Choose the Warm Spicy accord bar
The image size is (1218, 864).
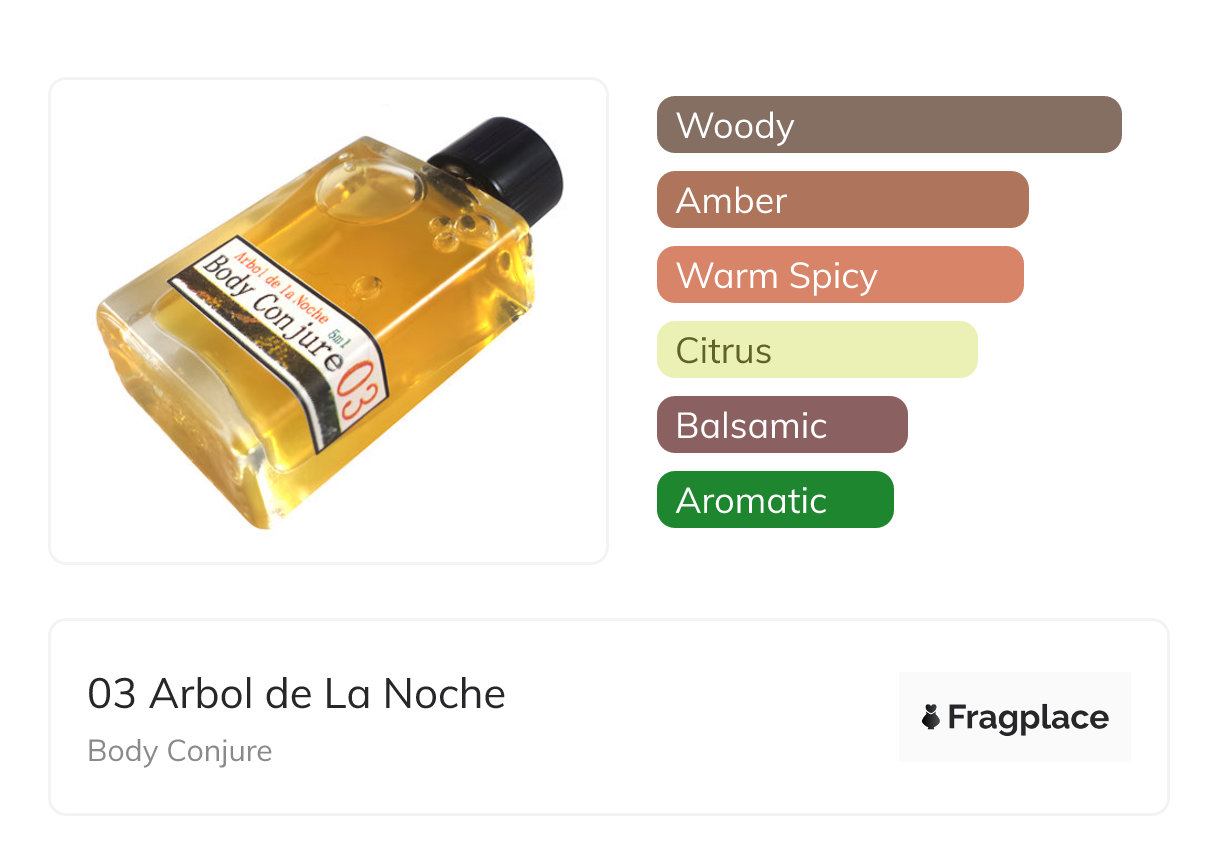[x=840, y=275]
